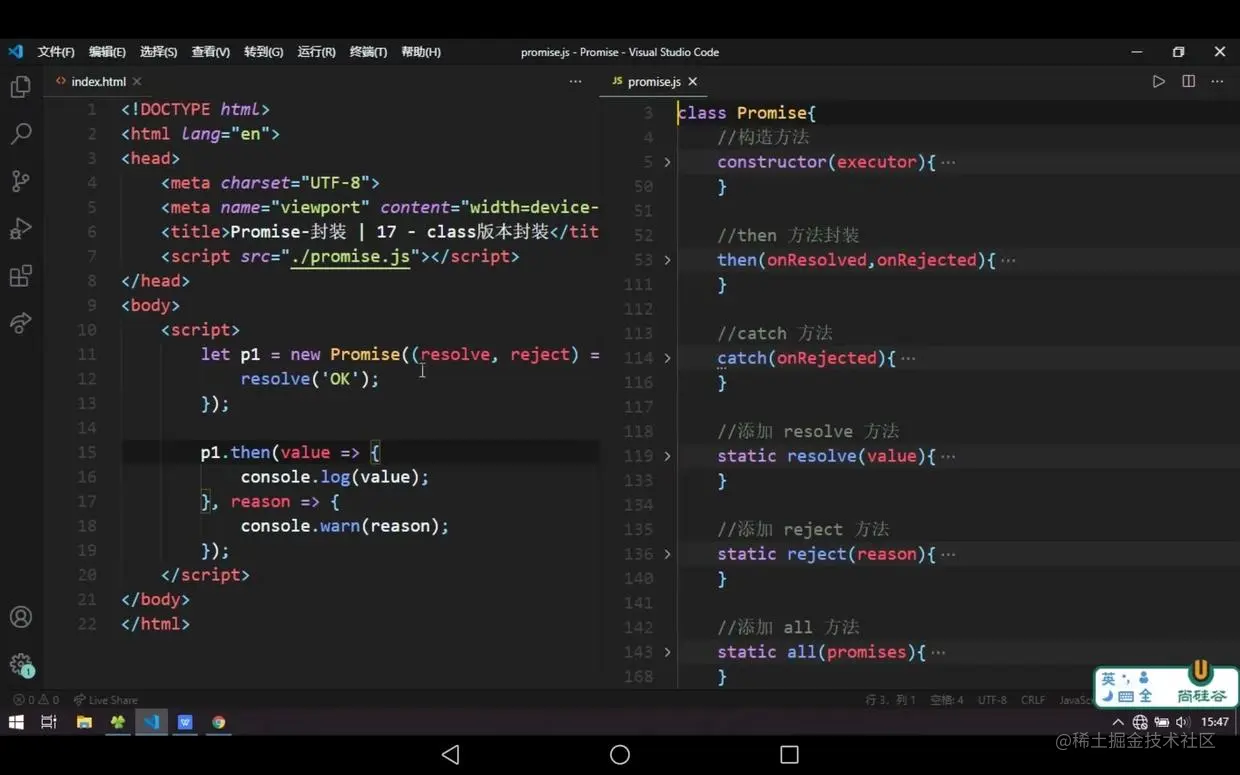
Task: Run code with the play icon
Action: (1158, 81)
